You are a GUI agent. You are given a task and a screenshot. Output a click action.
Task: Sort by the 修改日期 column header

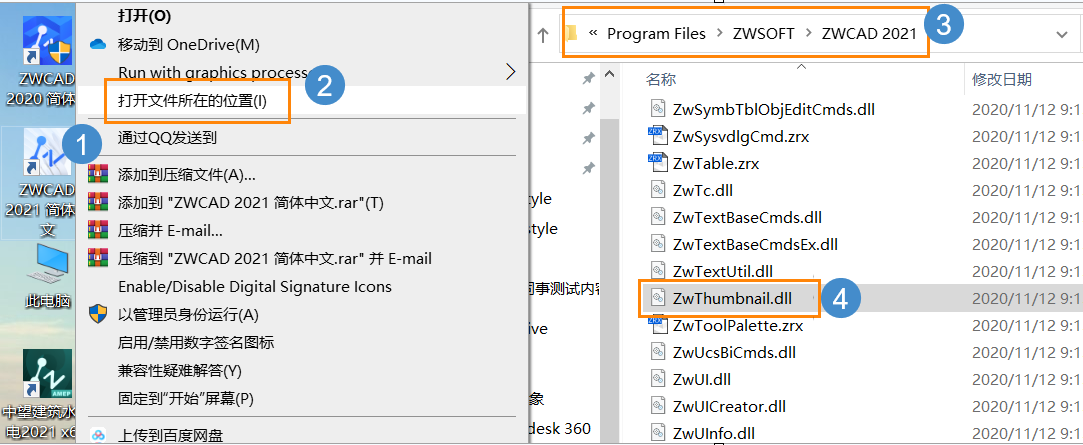pos(1001,79)
